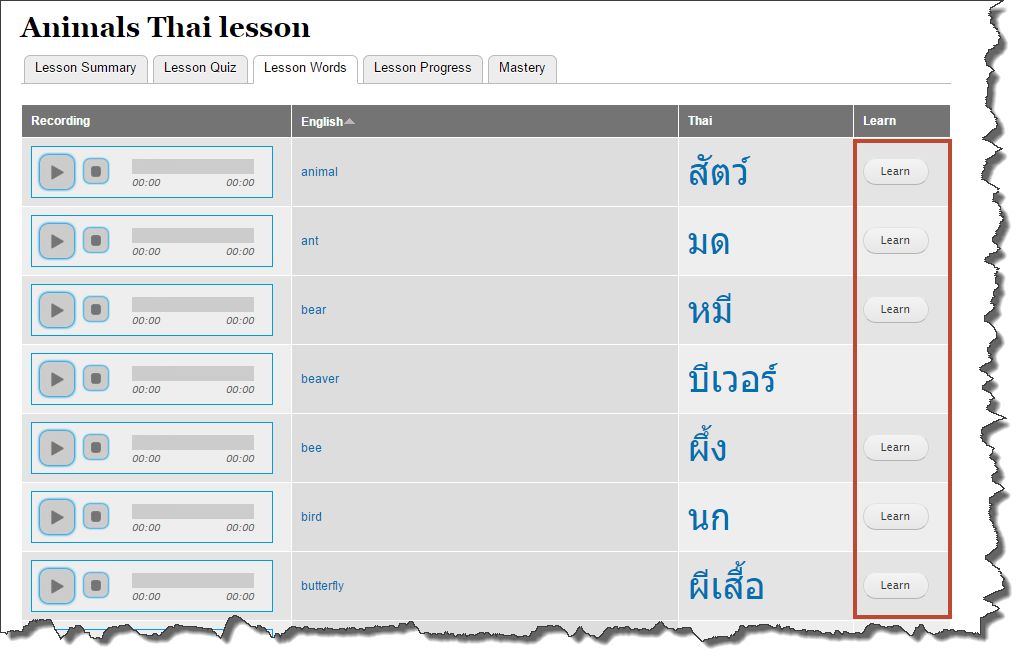Click the Learn button for bear
Screen dimensions: 1027x664
[x=895, y=310]
